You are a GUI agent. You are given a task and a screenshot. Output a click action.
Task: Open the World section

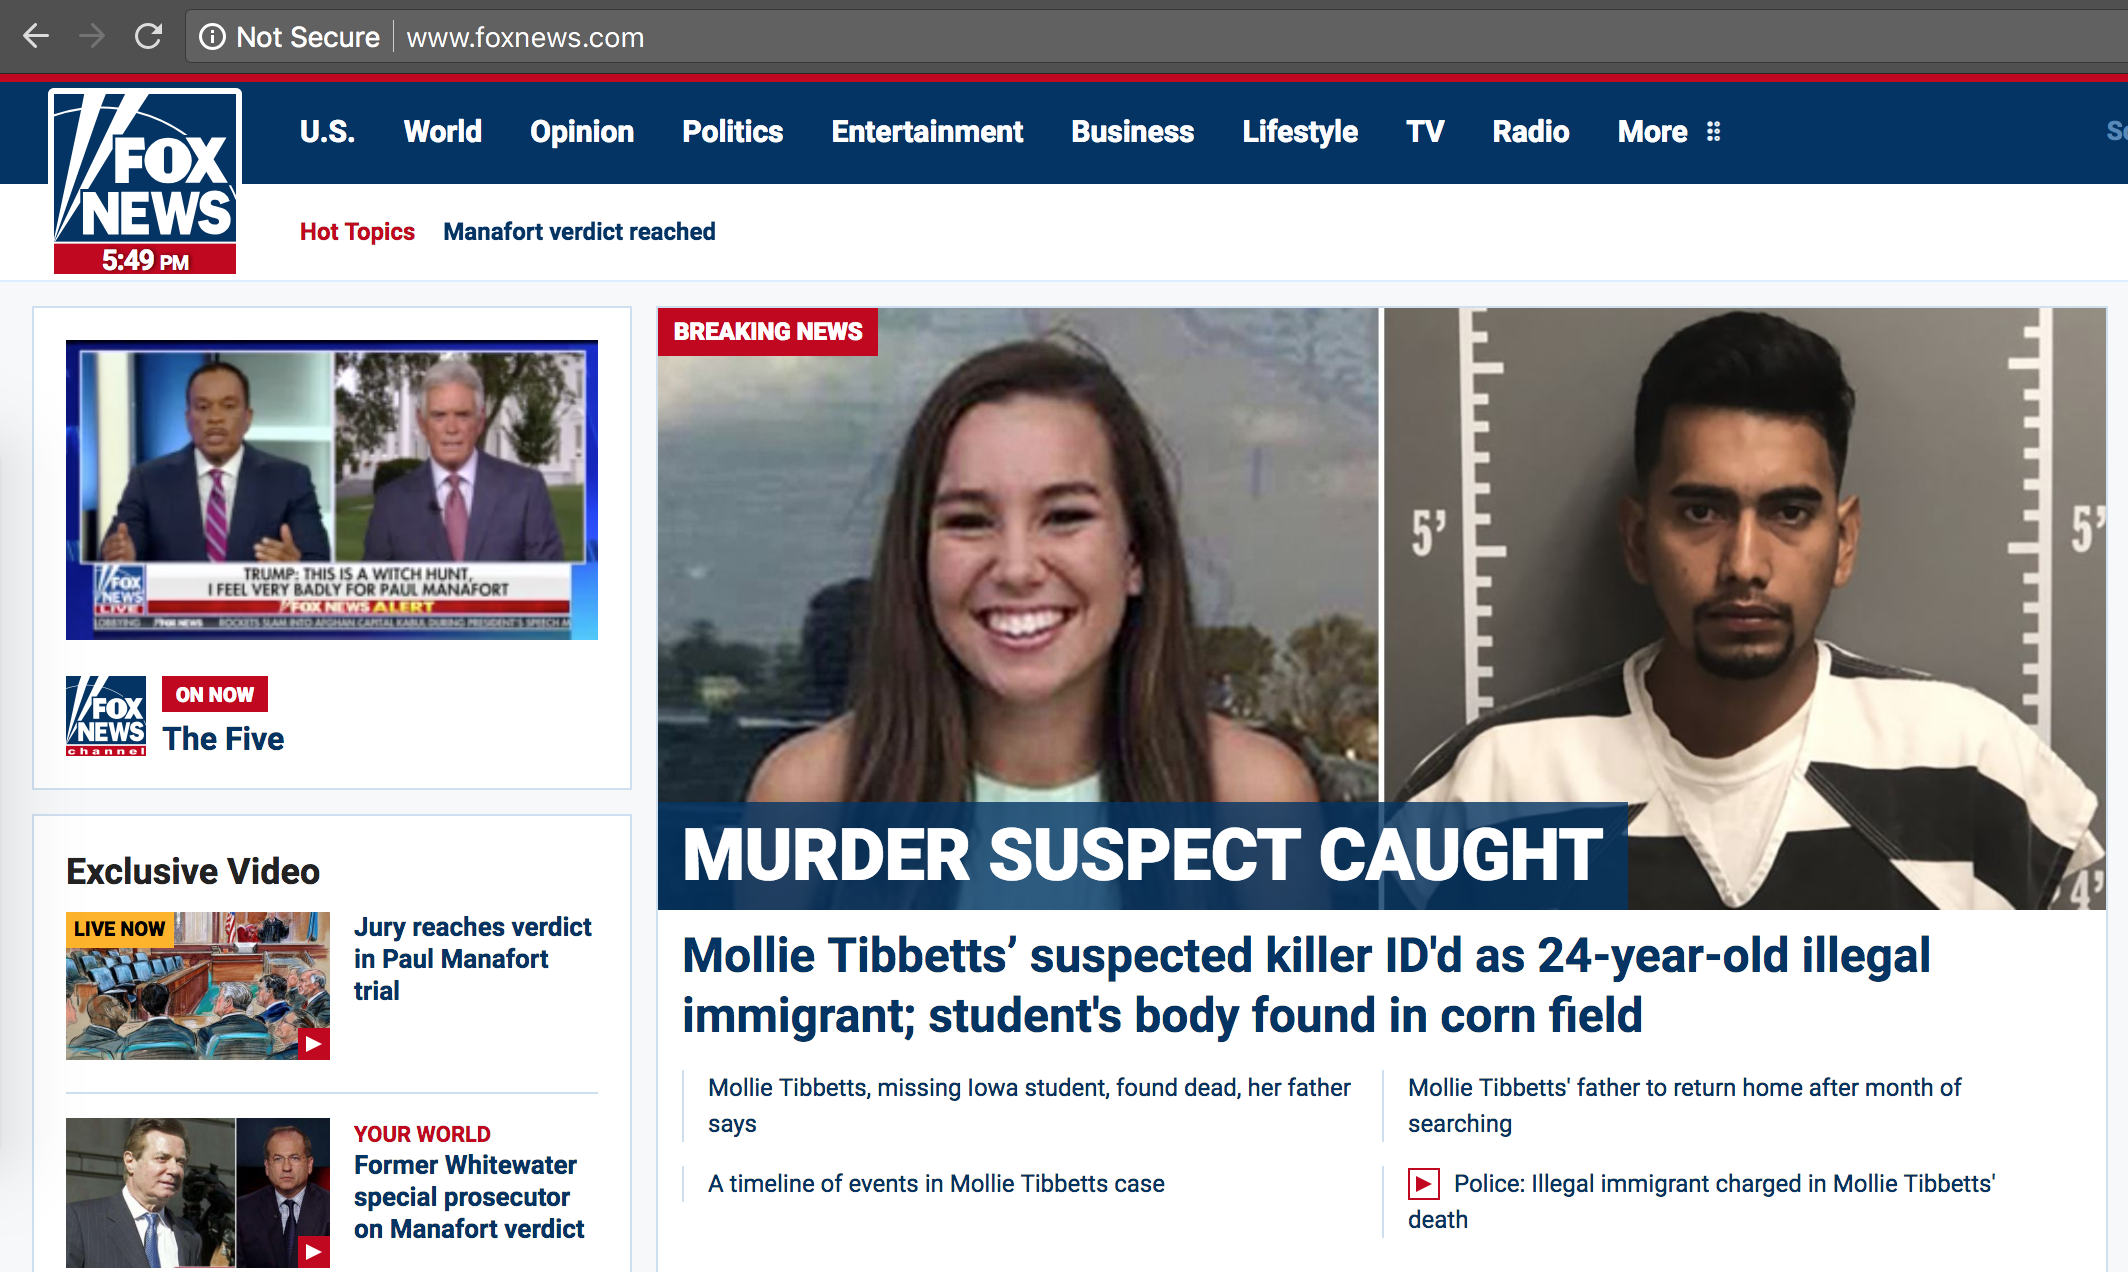click(443, 132)
